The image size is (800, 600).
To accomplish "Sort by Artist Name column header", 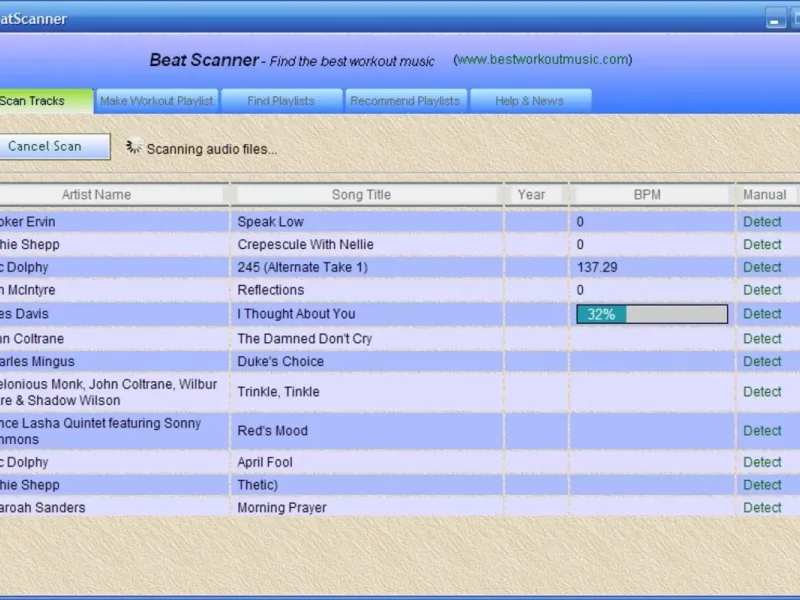I will click(96, 194).
